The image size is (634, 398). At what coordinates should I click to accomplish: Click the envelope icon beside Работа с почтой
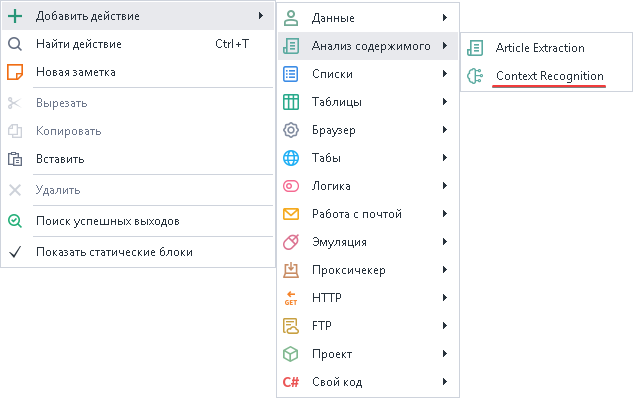(x=291, y=214)
